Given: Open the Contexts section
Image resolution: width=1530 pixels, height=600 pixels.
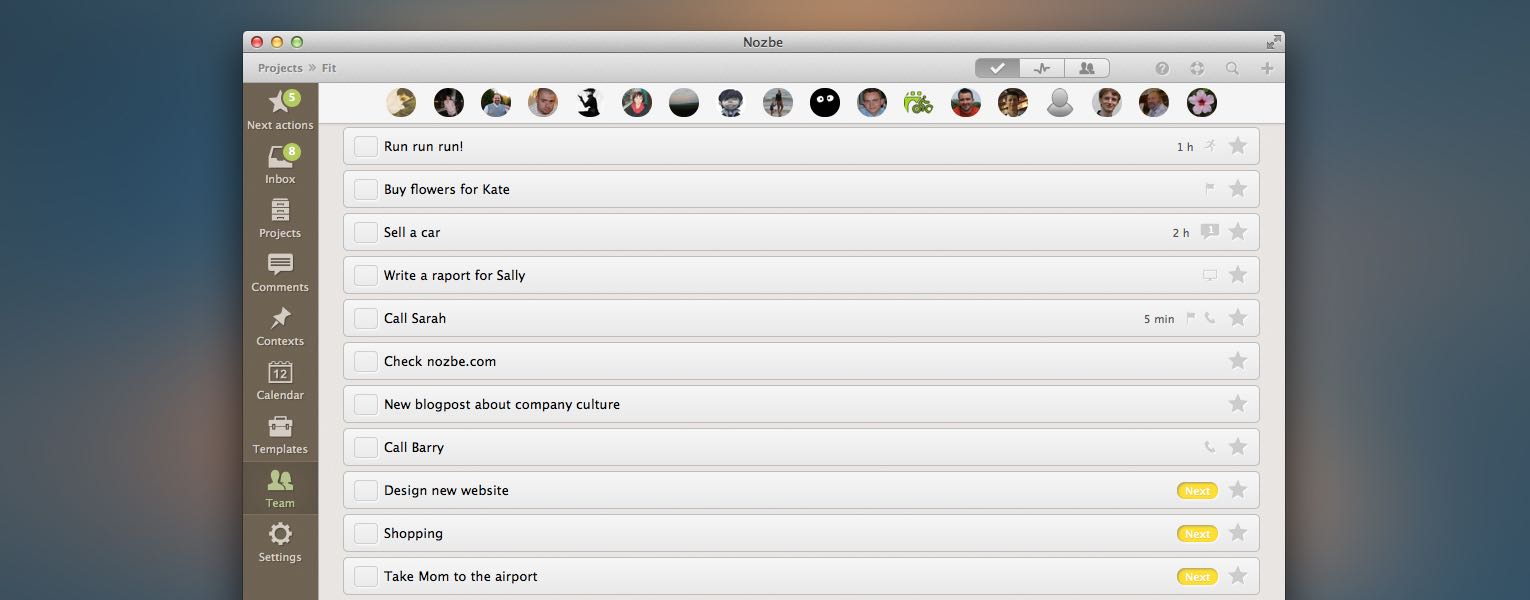Looking at the screenshot, I should click(x=280, y=327).
